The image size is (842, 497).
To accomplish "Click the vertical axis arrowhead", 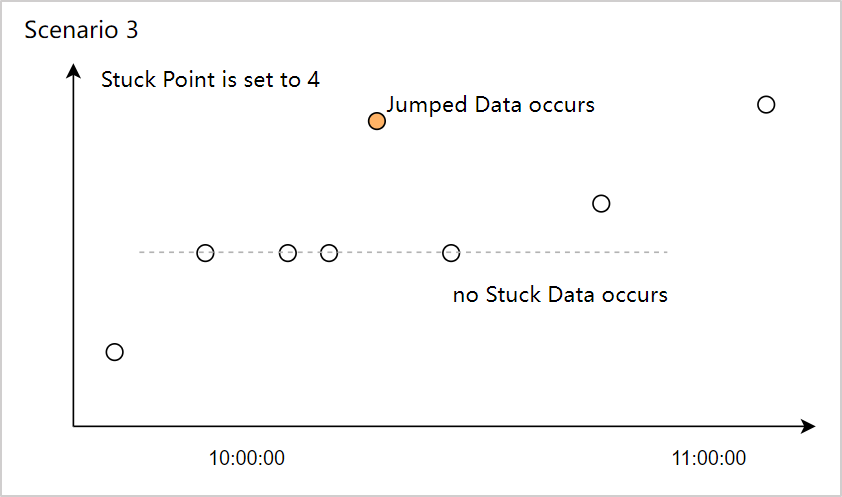I will coord(73,71).
